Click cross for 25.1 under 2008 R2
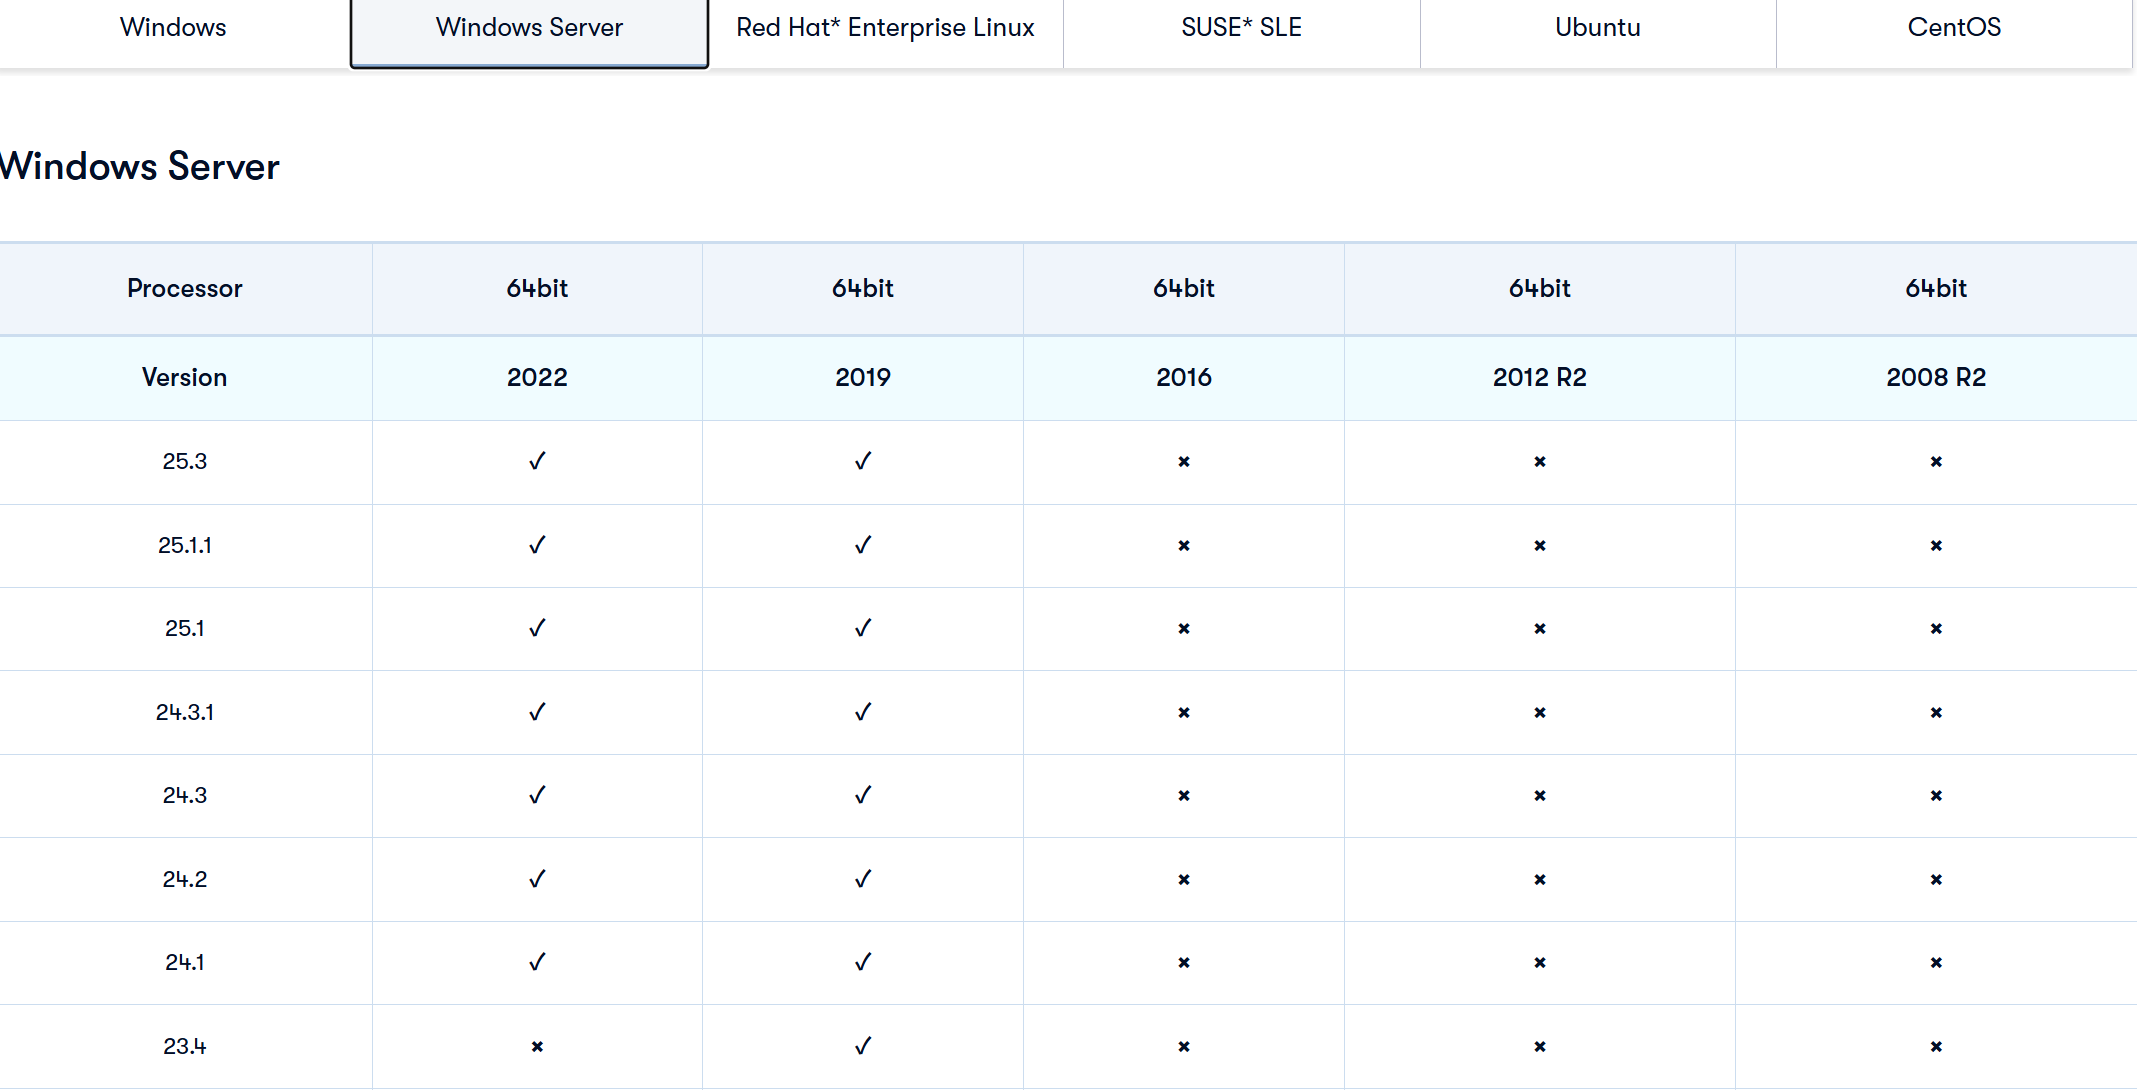 [1935, 628]
